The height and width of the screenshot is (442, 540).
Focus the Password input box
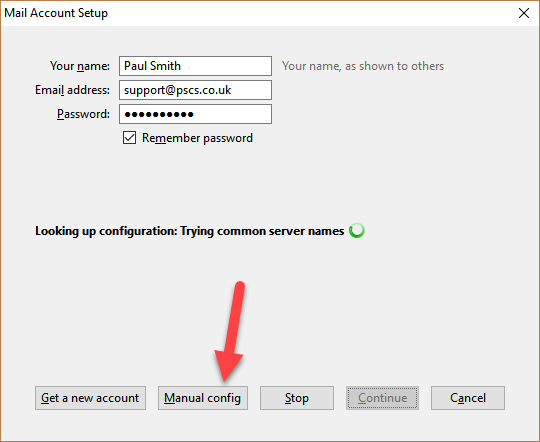(195, 114)
